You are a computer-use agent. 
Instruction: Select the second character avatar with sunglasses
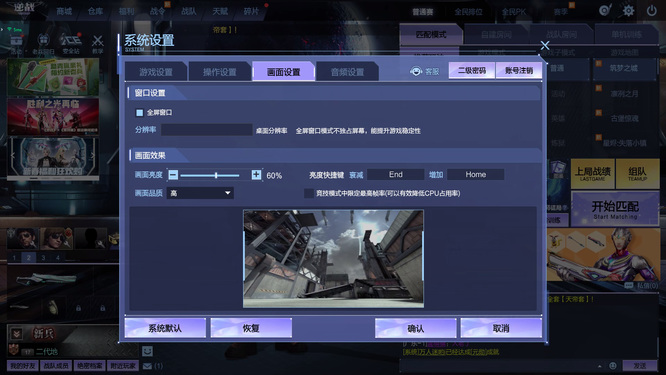(56, 238)
